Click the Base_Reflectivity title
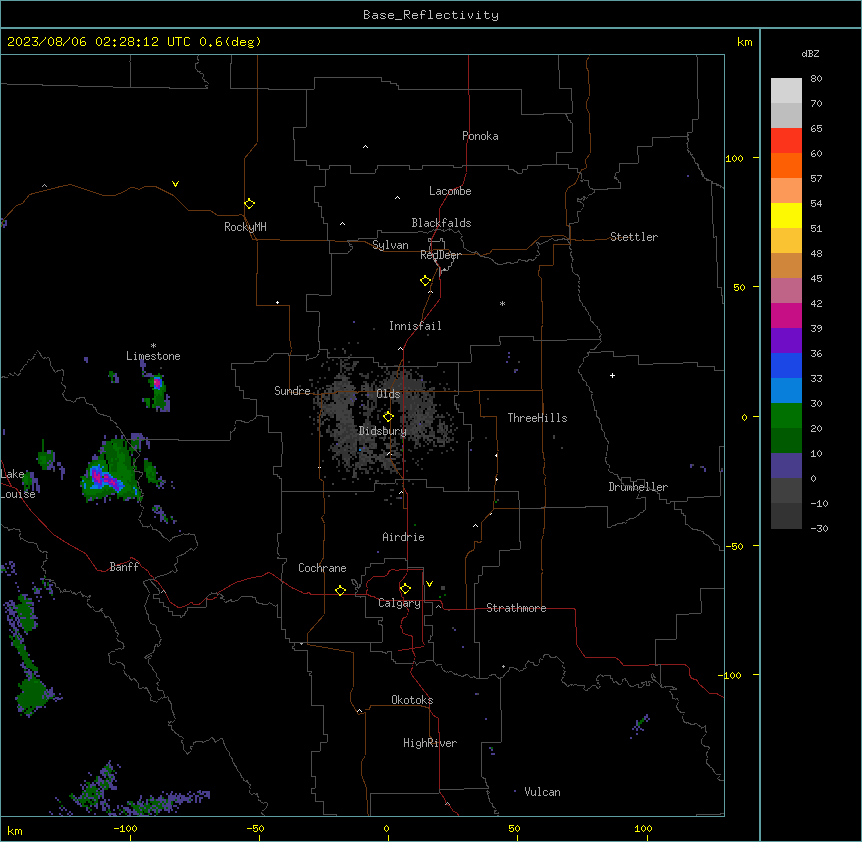This screenshot has height=842, width=862. click(x=431, y=15)
